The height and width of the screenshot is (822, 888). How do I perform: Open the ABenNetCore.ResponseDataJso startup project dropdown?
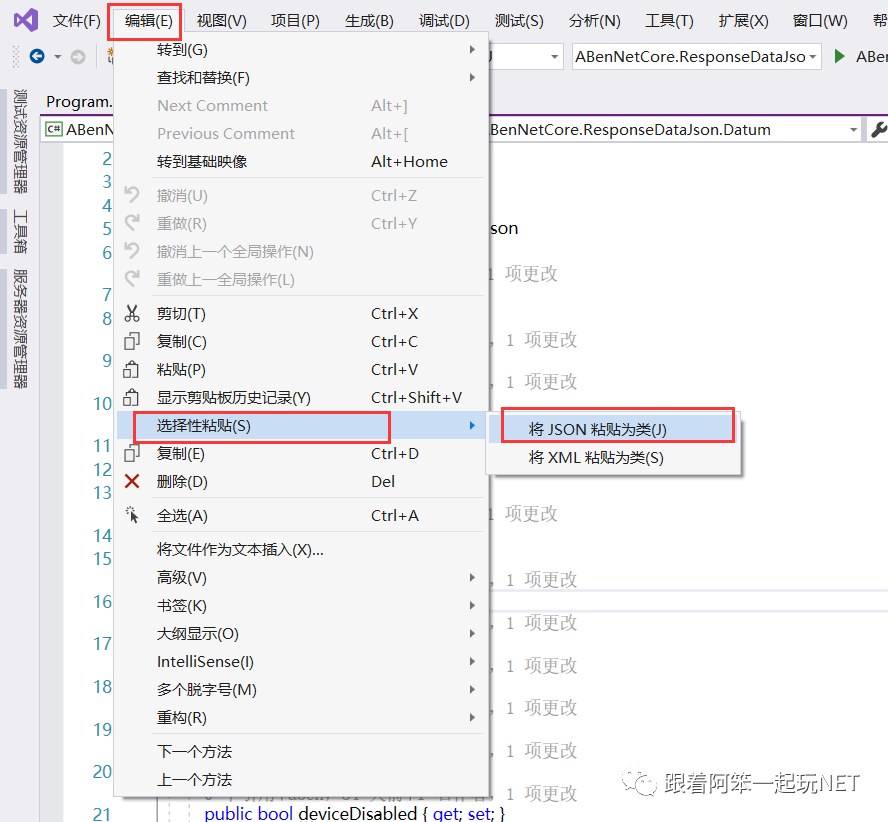coord(697,57)
